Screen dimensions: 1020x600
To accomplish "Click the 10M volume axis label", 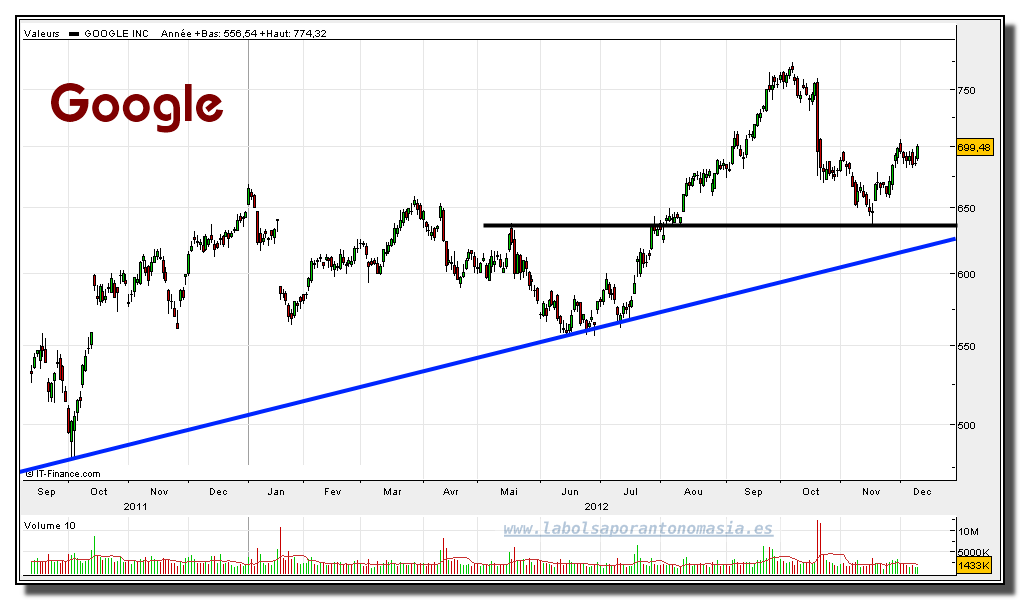I will tap(969, 532).
